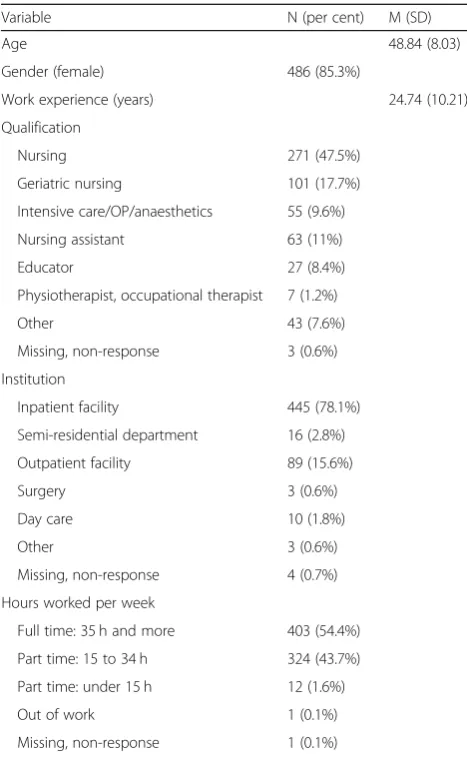Click the M (SD) column header
The image size is (467, 757).
point(410,18)
